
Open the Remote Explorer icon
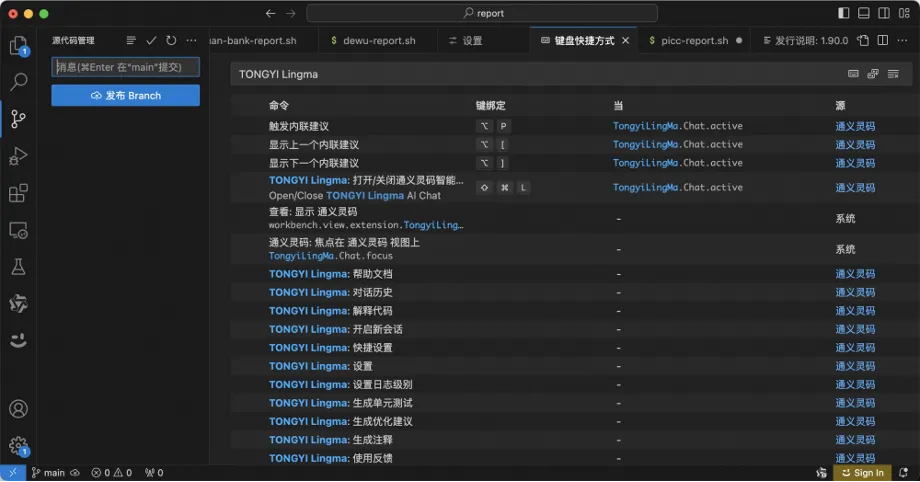[18, 230]
